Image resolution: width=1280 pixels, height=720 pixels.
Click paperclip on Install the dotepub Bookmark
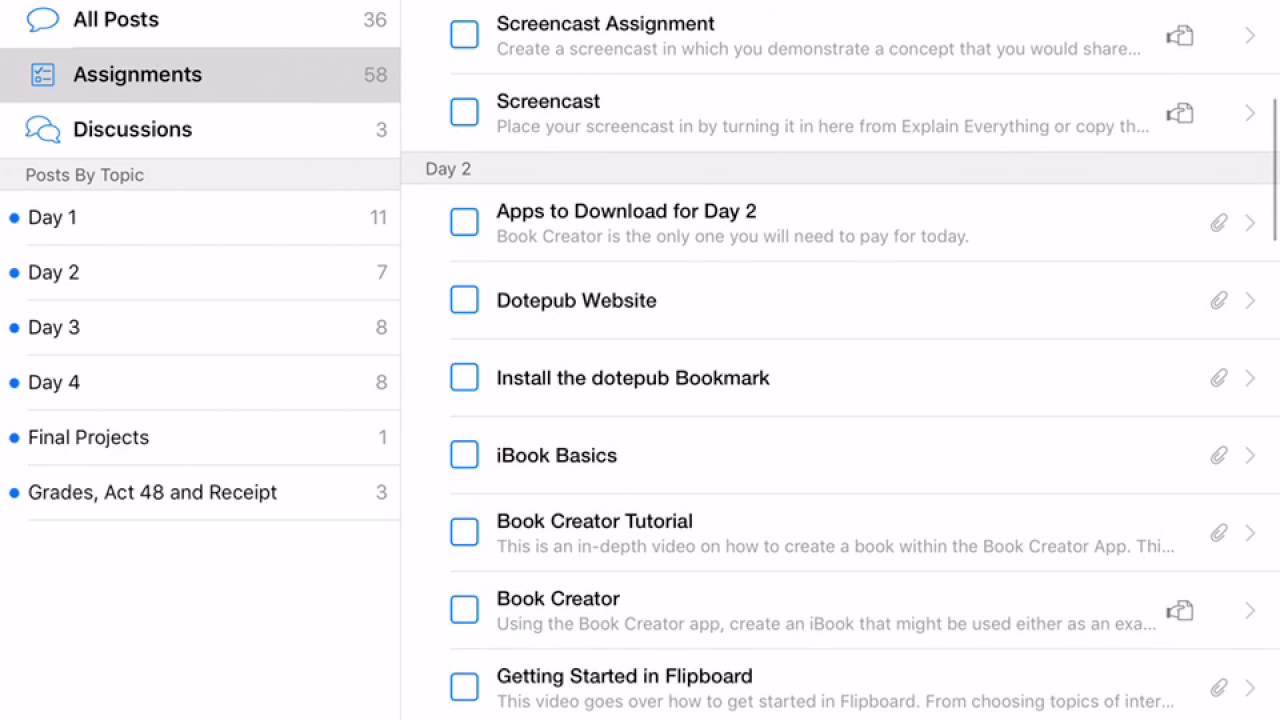tap(1218, 378)
